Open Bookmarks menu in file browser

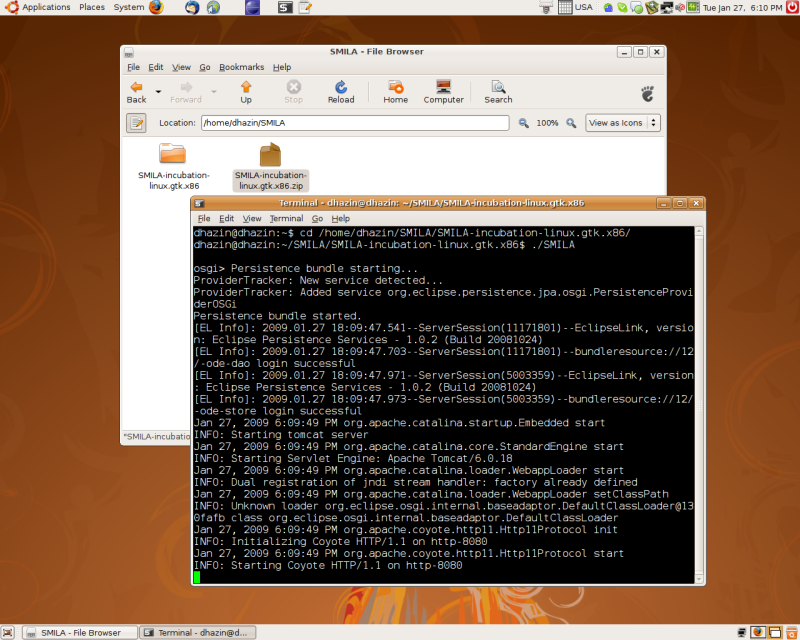241,67
